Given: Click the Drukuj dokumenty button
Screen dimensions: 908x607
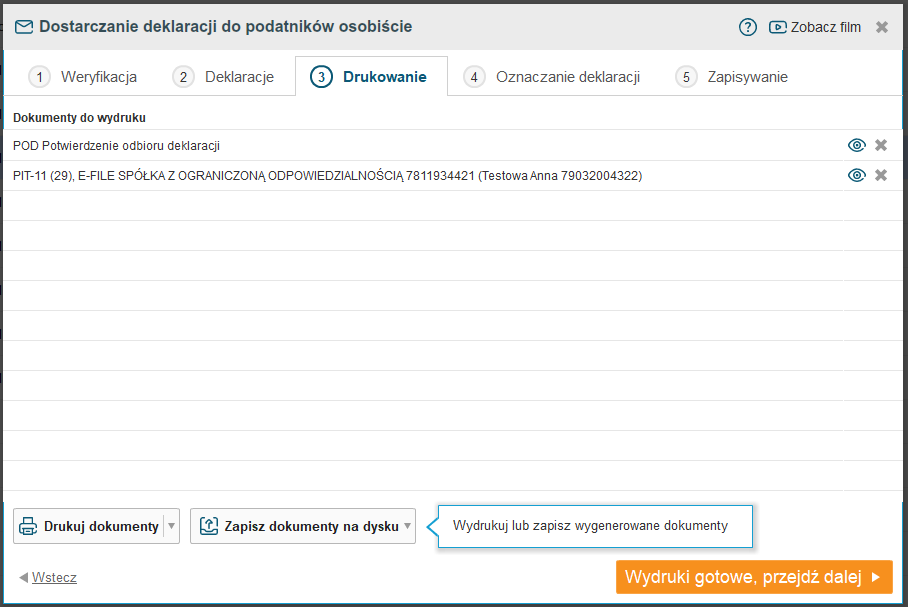Looking at the screenshot, I should tap(89, 526).
